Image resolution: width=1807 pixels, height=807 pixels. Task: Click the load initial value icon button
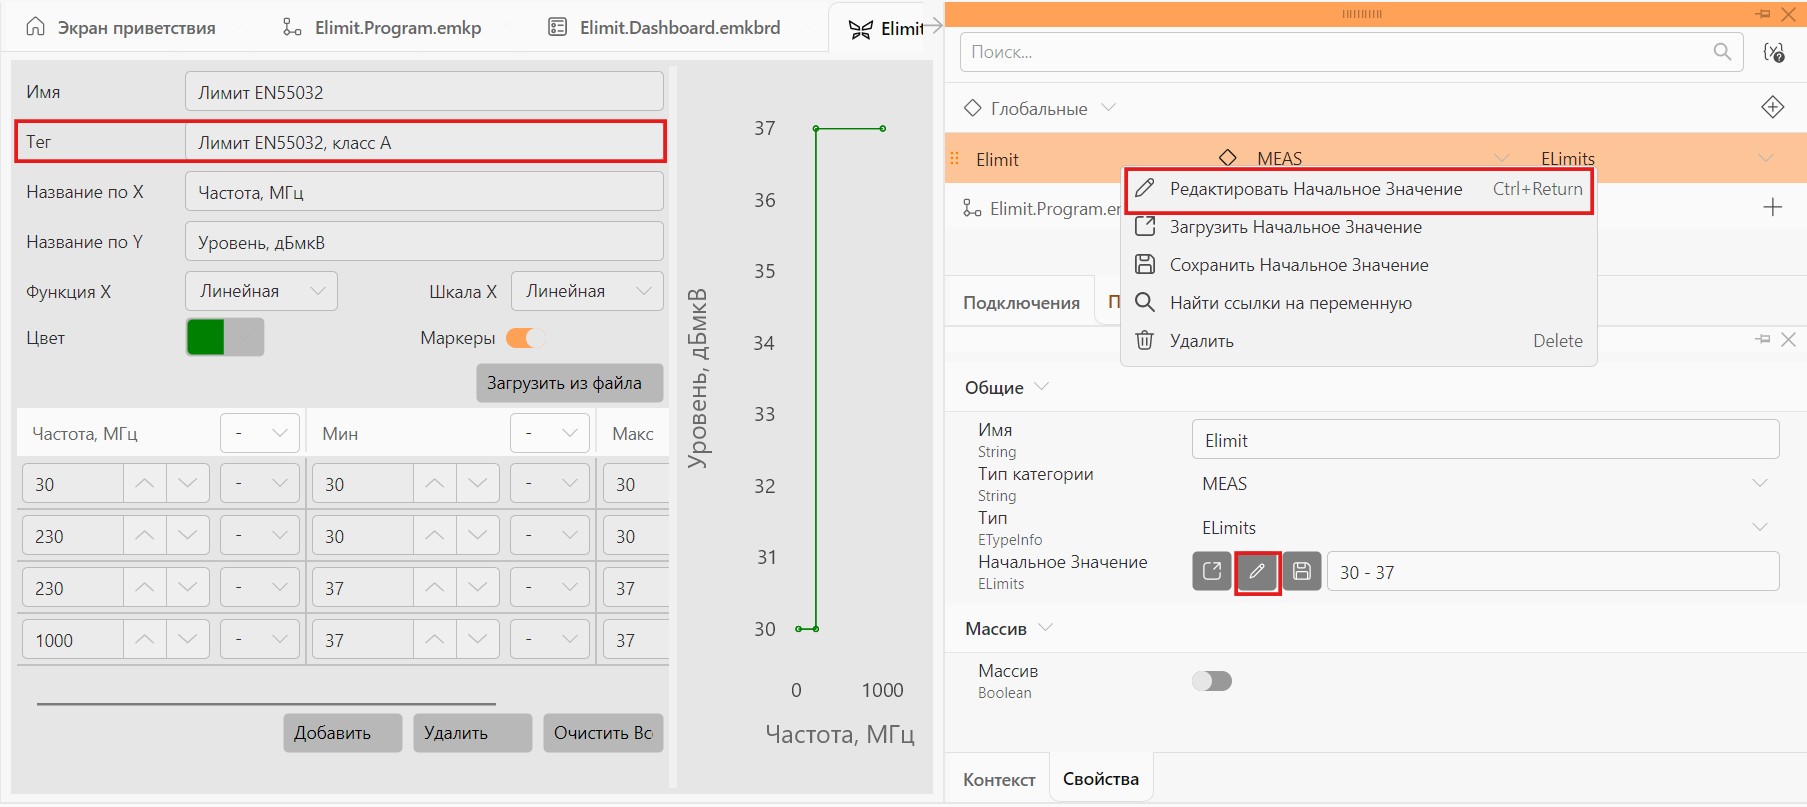[x=1212, y=572]
